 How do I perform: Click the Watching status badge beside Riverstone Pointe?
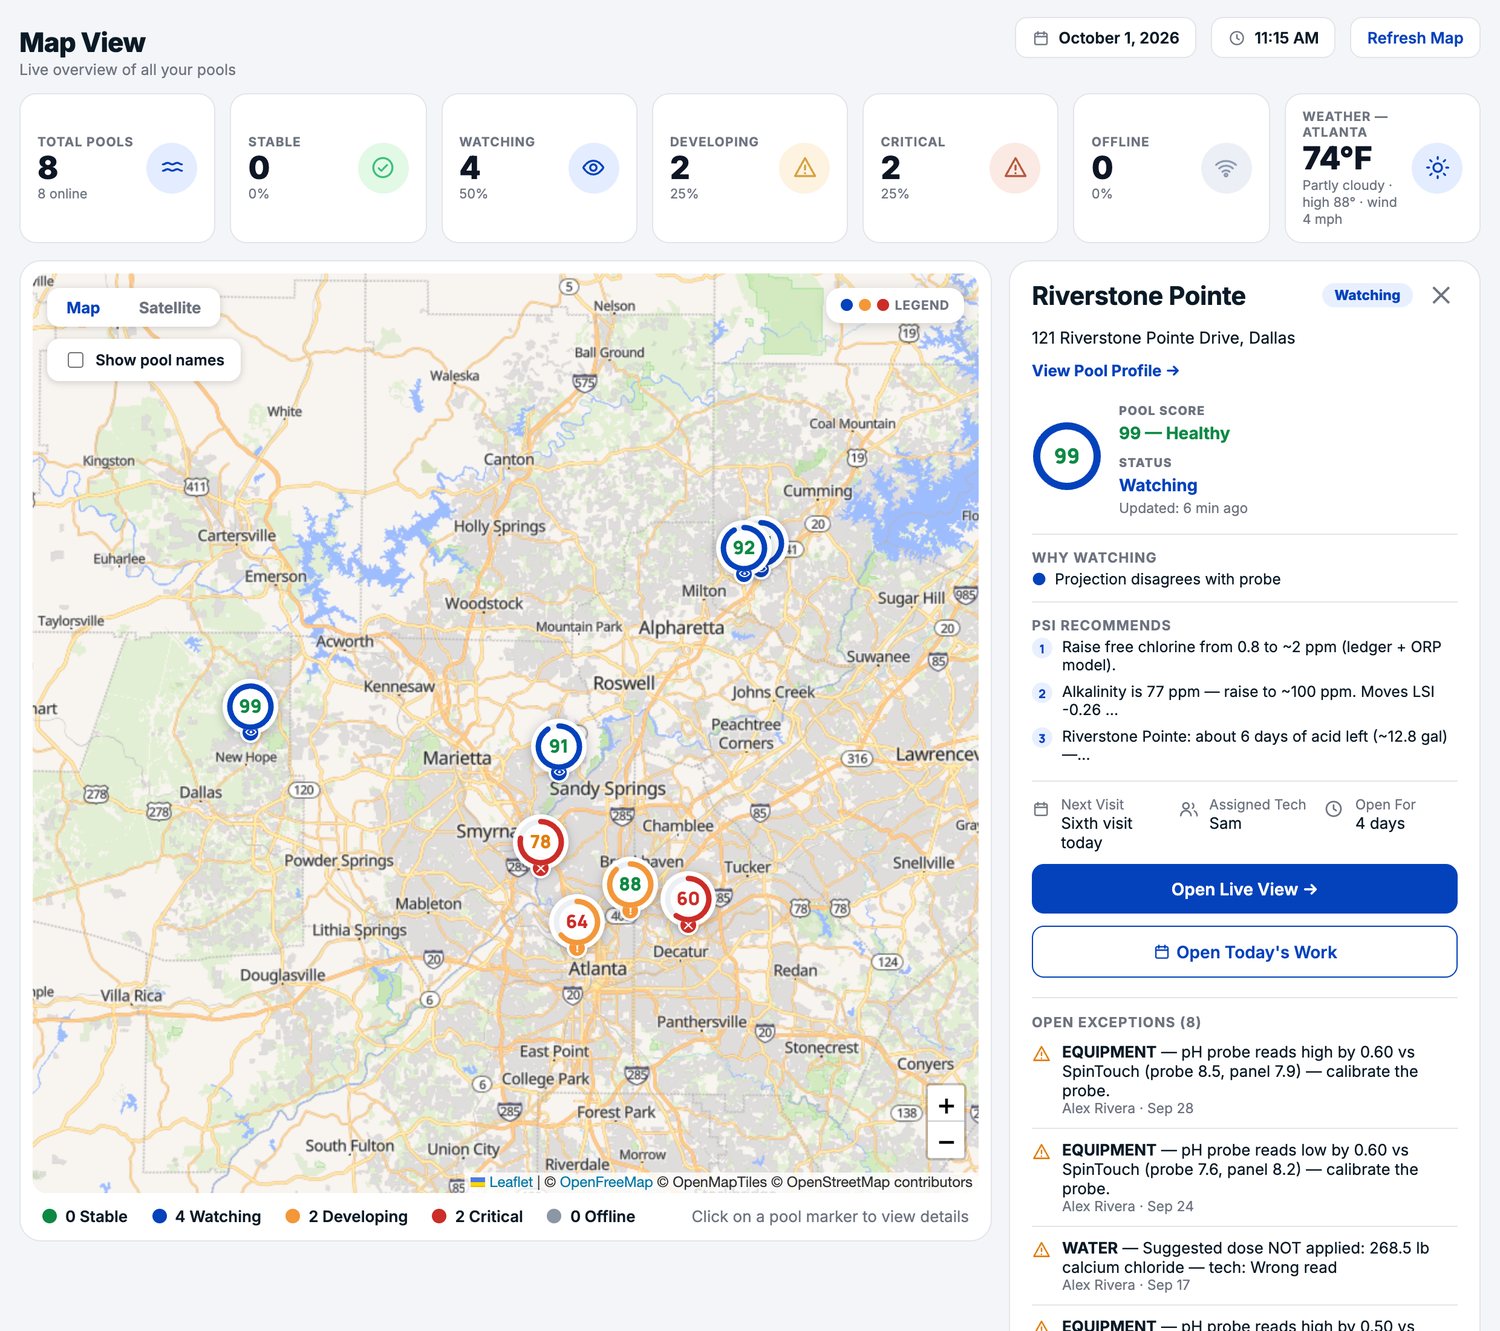point(1367,295)
